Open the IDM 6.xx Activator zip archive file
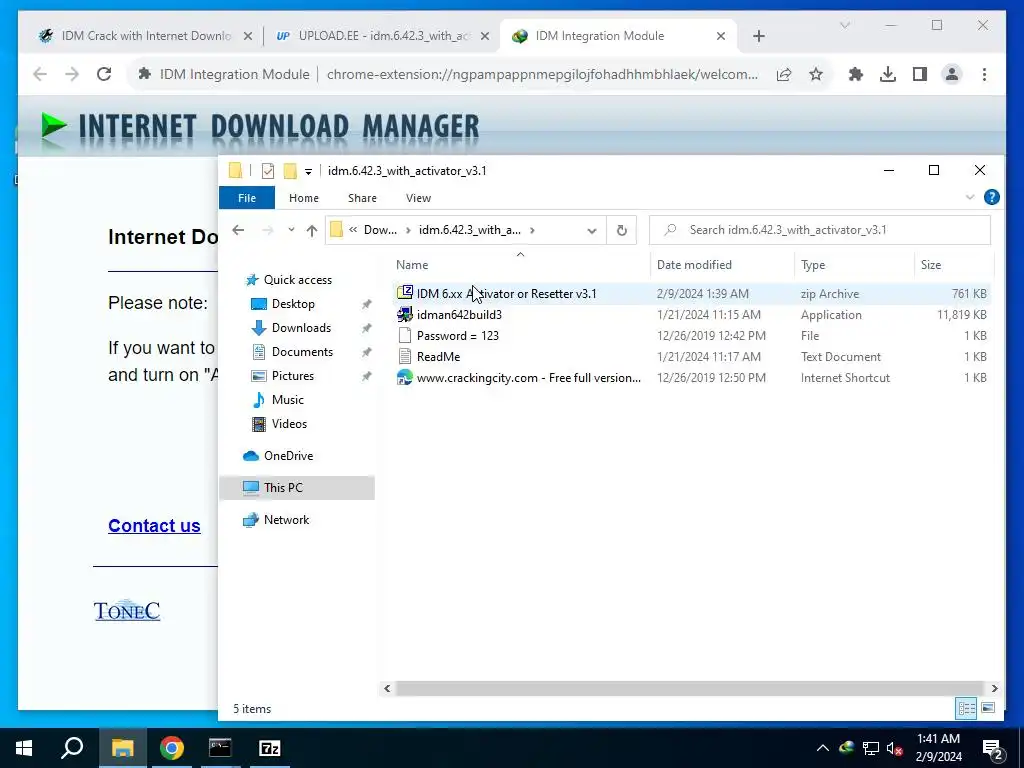This screenshot has height=768, width=1024. [496, 294]
